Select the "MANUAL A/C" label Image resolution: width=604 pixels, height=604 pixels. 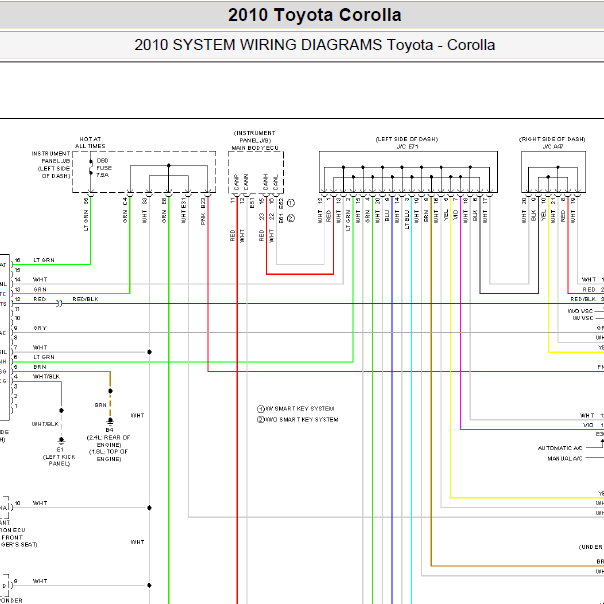tap(565, 458)
